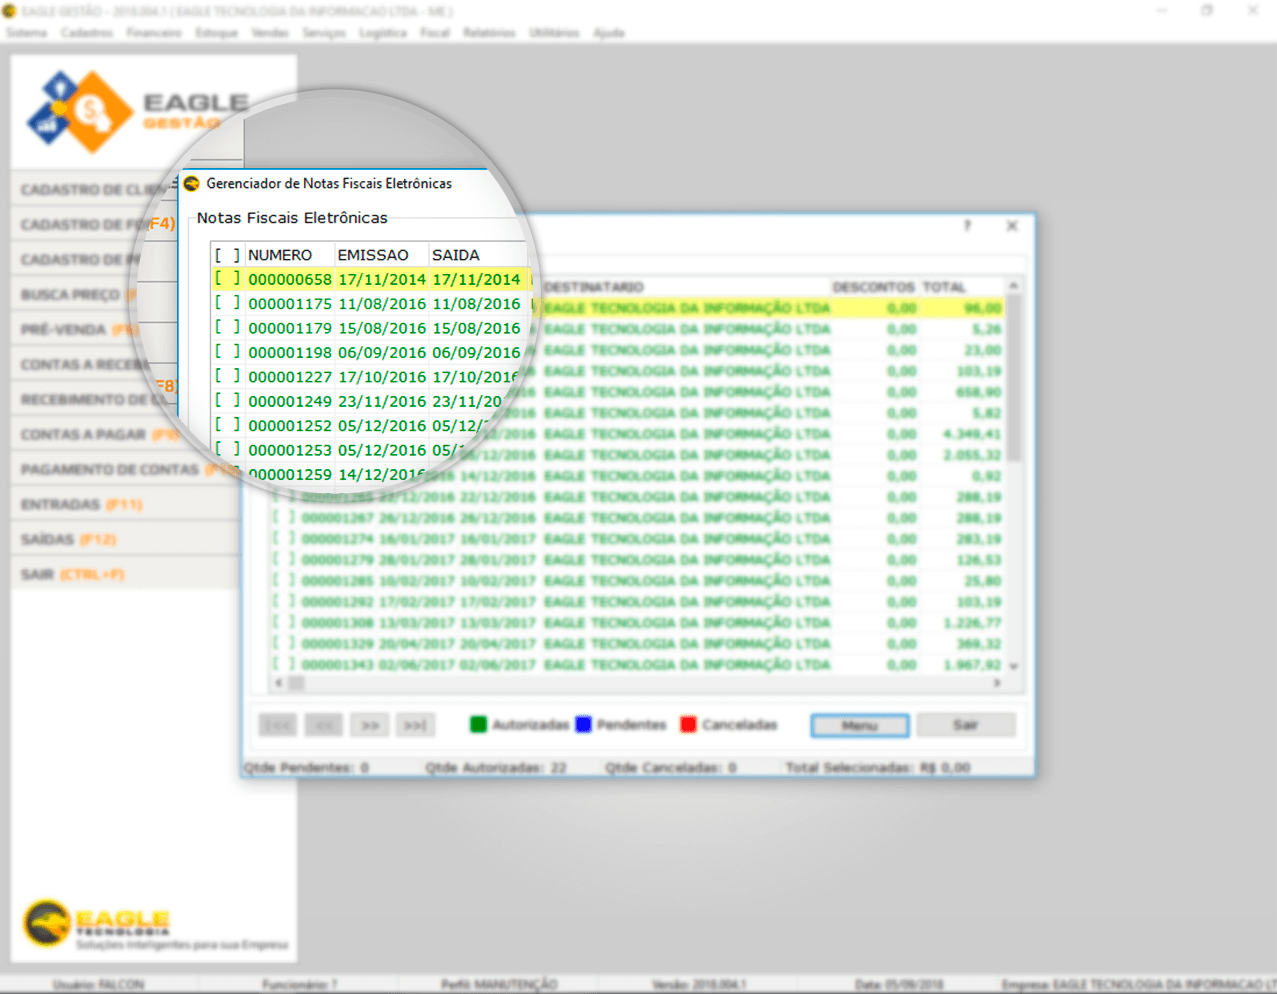Viewport: 1277px width, 994px height.
Task: Click 'Total Selecionadas: R$ 0,00' status text
Action: coord(878,768)
